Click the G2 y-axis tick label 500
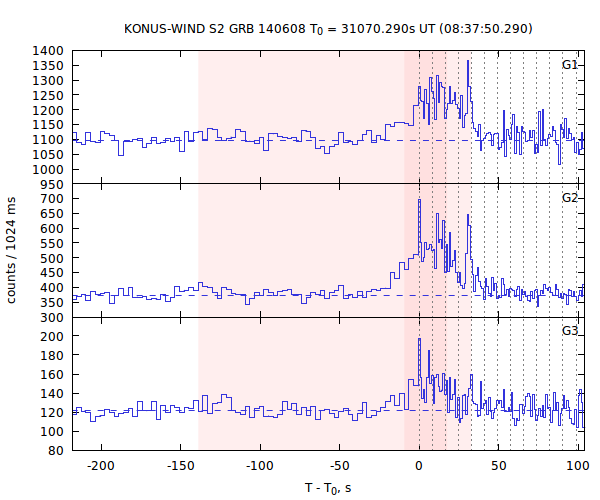600x500 pixels. click(x=52, y=259)
